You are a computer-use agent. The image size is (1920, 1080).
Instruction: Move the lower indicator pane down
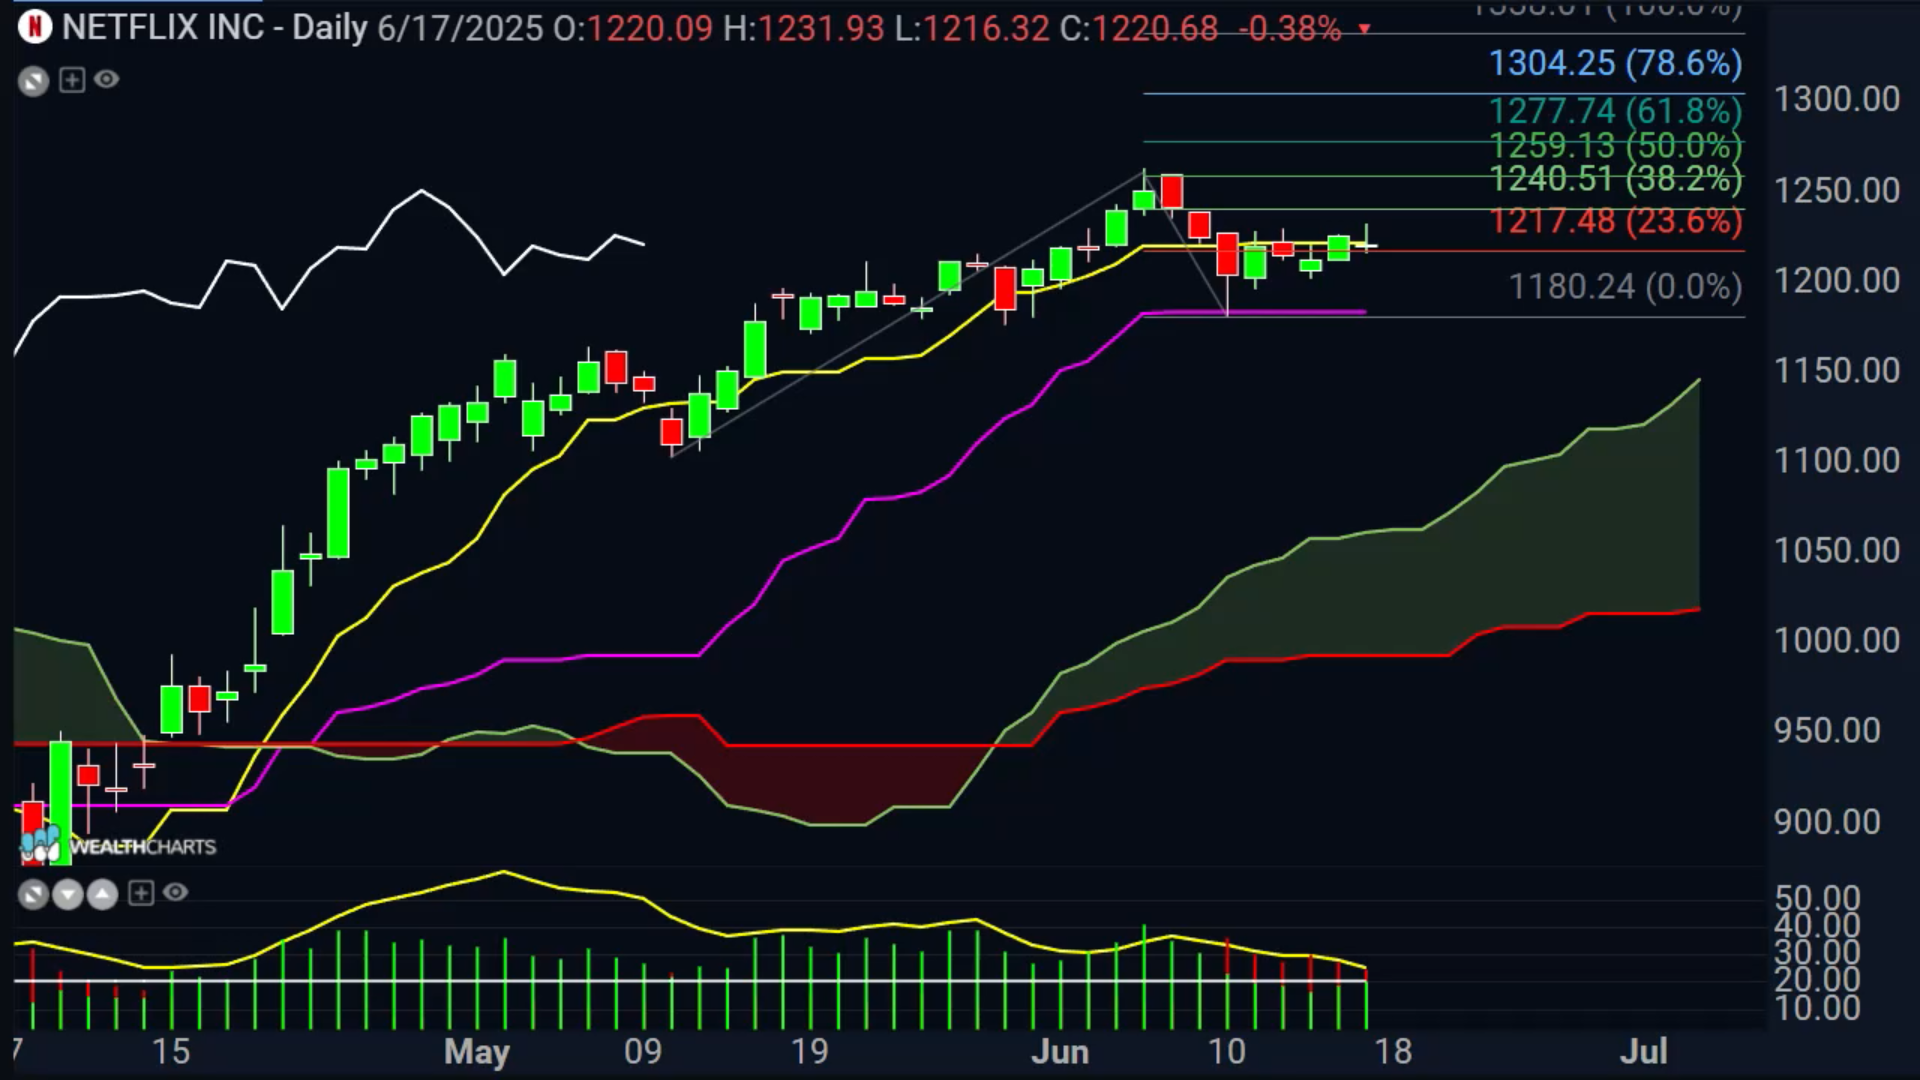tap(68, 894)
